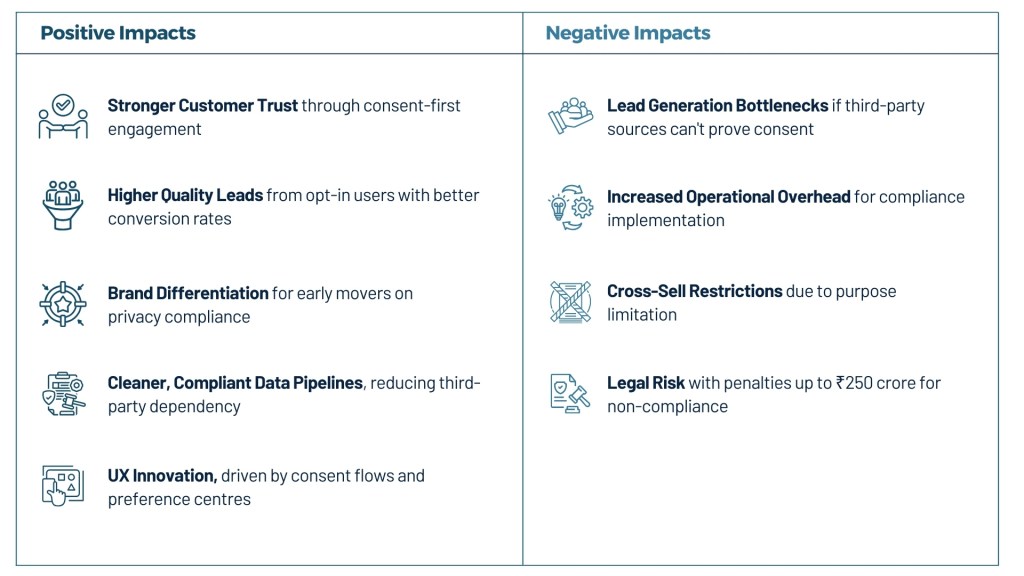Click the lightbulb gear icon for Operational Overhead

[571, 207]
